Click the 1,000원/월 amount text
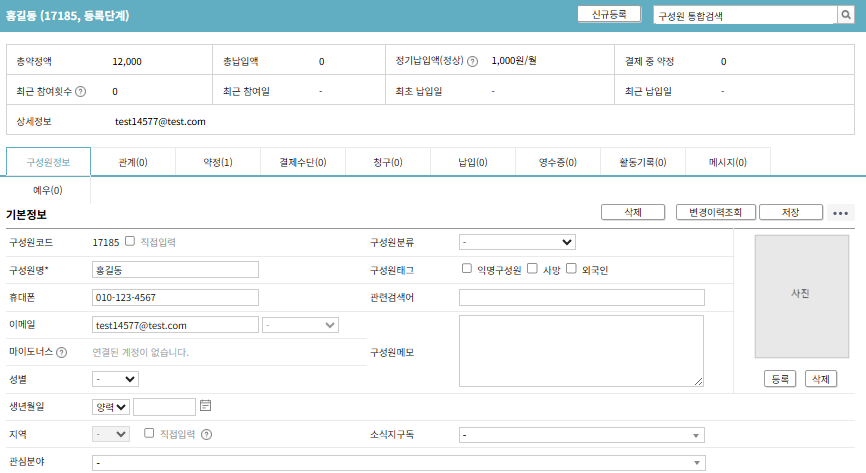 click(514, 61)
